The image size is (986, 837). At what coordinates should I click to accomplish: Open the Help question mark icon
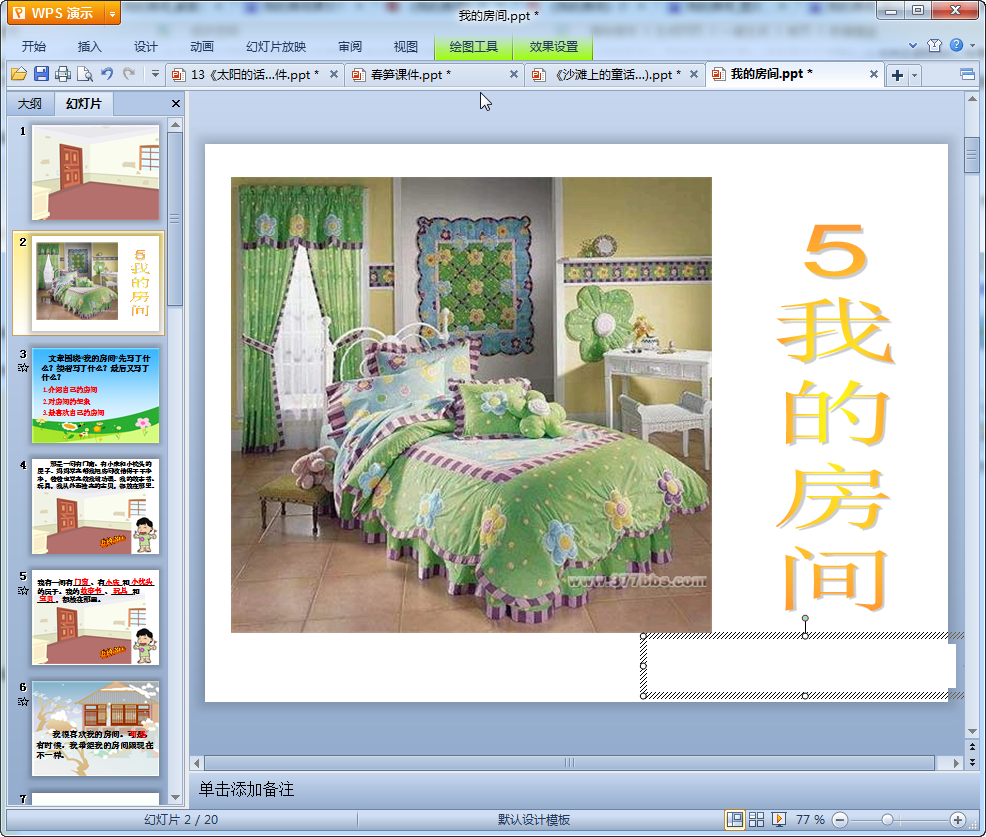tap(956, 45)
